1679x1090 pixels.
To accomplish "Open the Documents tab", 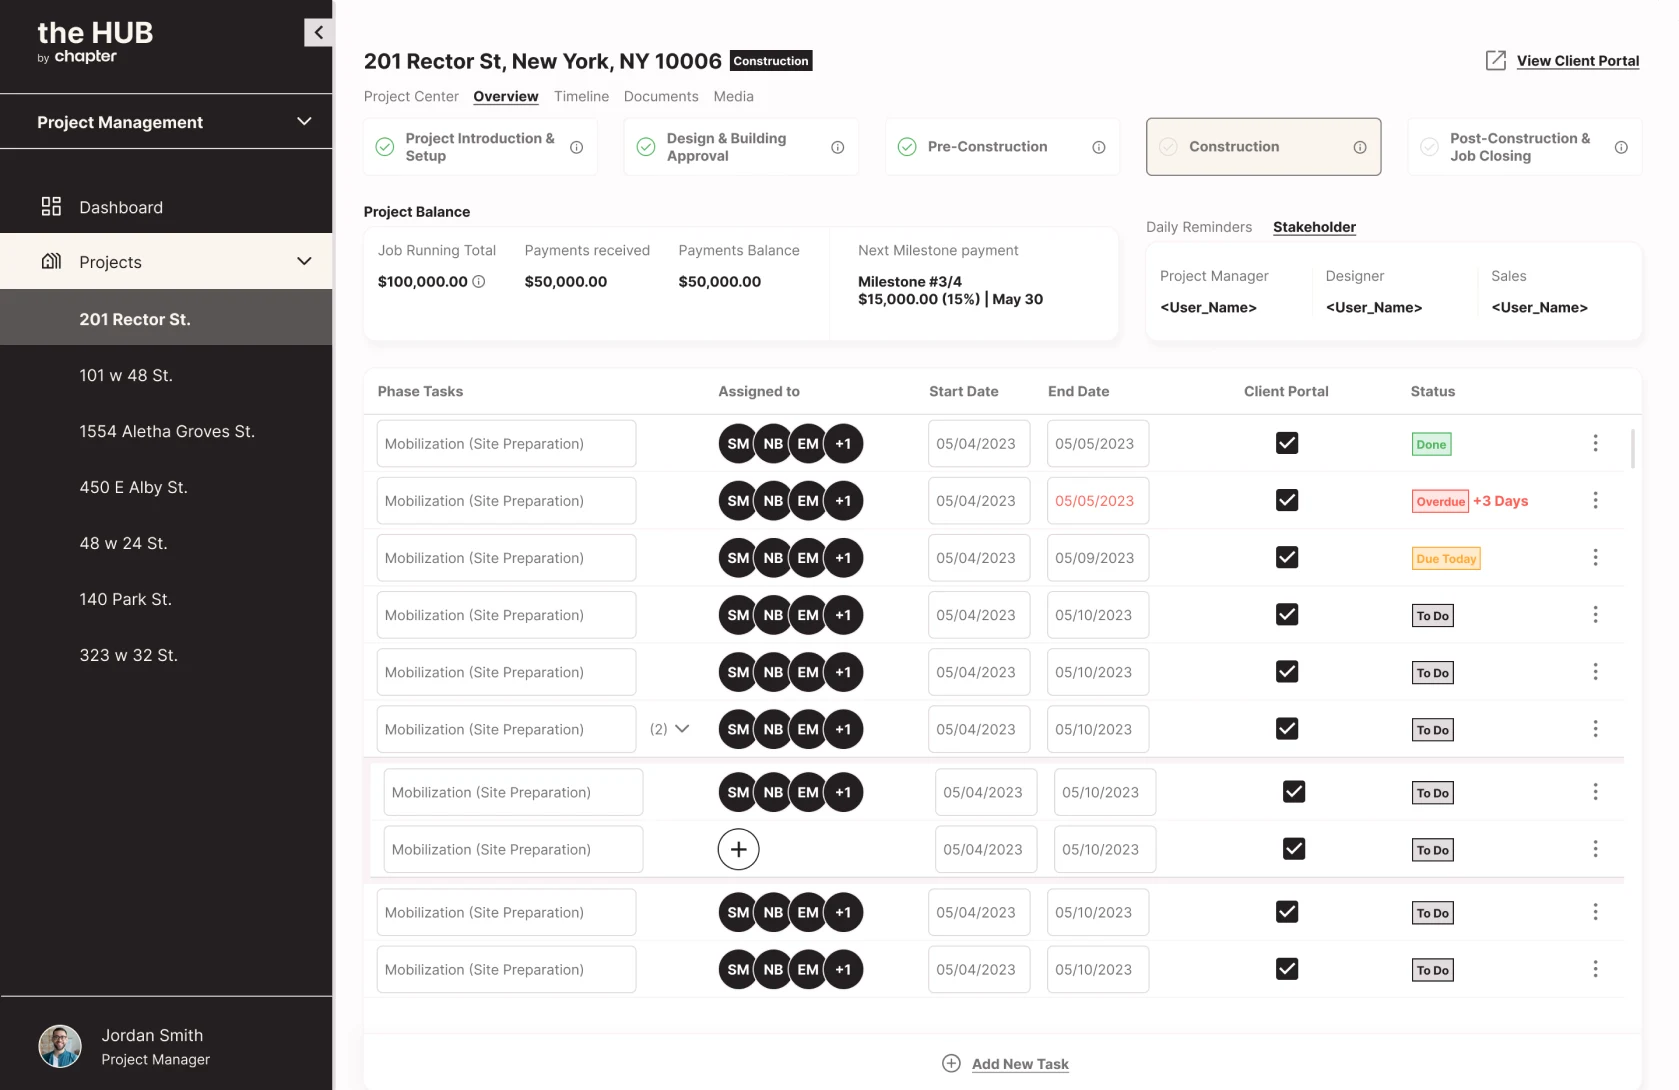I will (661, 96).
